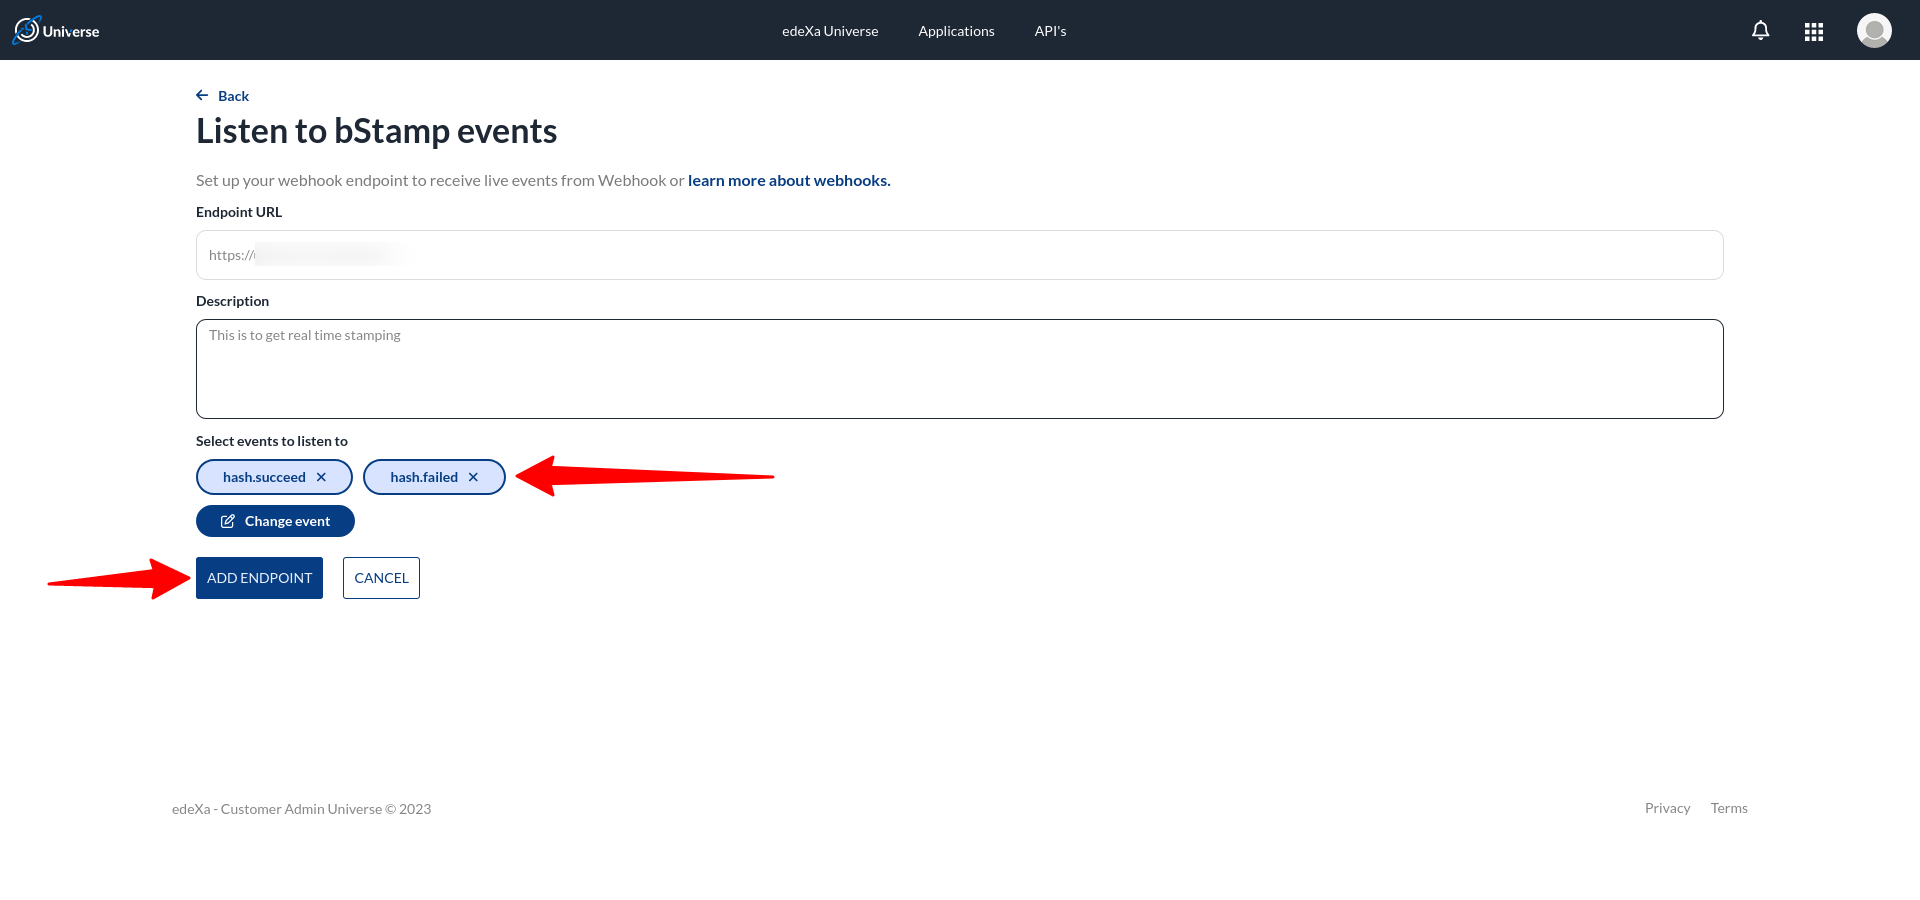This screenshot has height=900, width=1920.
Task: Click the Change event button
Action: (x=275, y=521)
